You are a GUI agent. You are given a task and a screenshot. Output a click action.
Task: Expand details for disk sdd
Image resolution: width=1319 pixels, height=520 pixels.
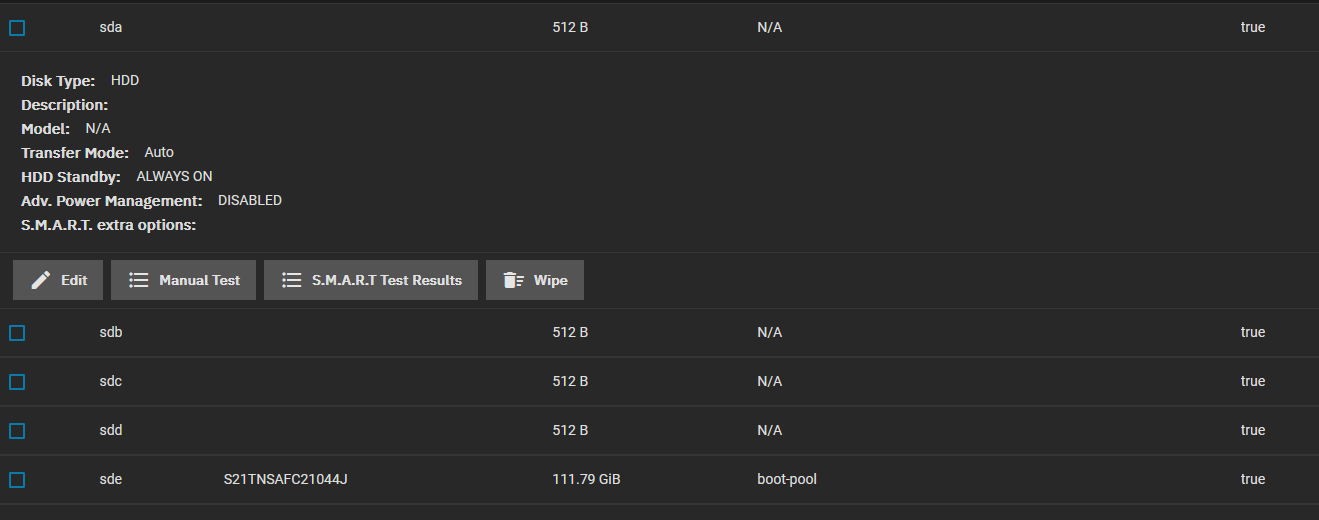tap(111, 430)
